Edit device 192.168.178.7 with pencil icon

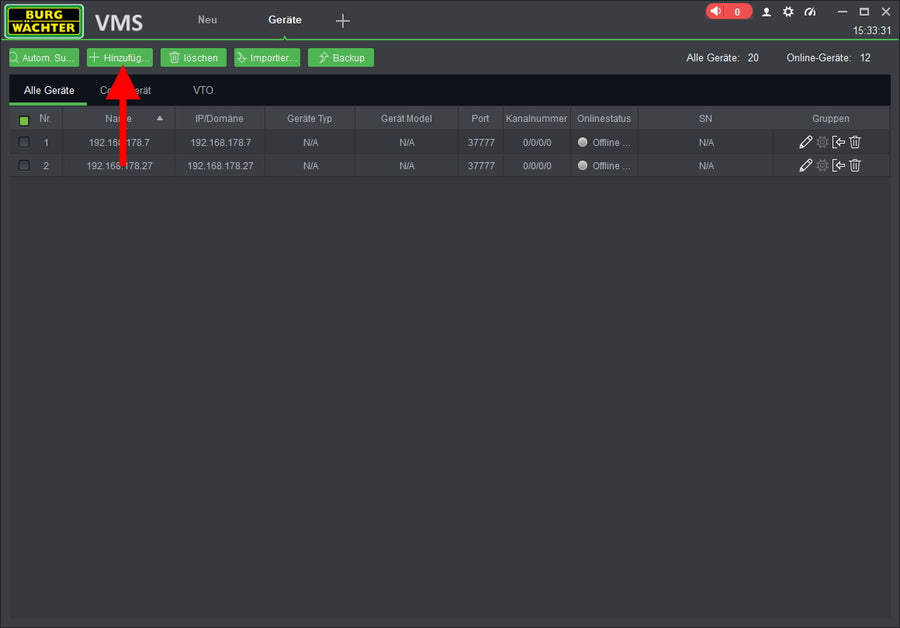(805, 142)
